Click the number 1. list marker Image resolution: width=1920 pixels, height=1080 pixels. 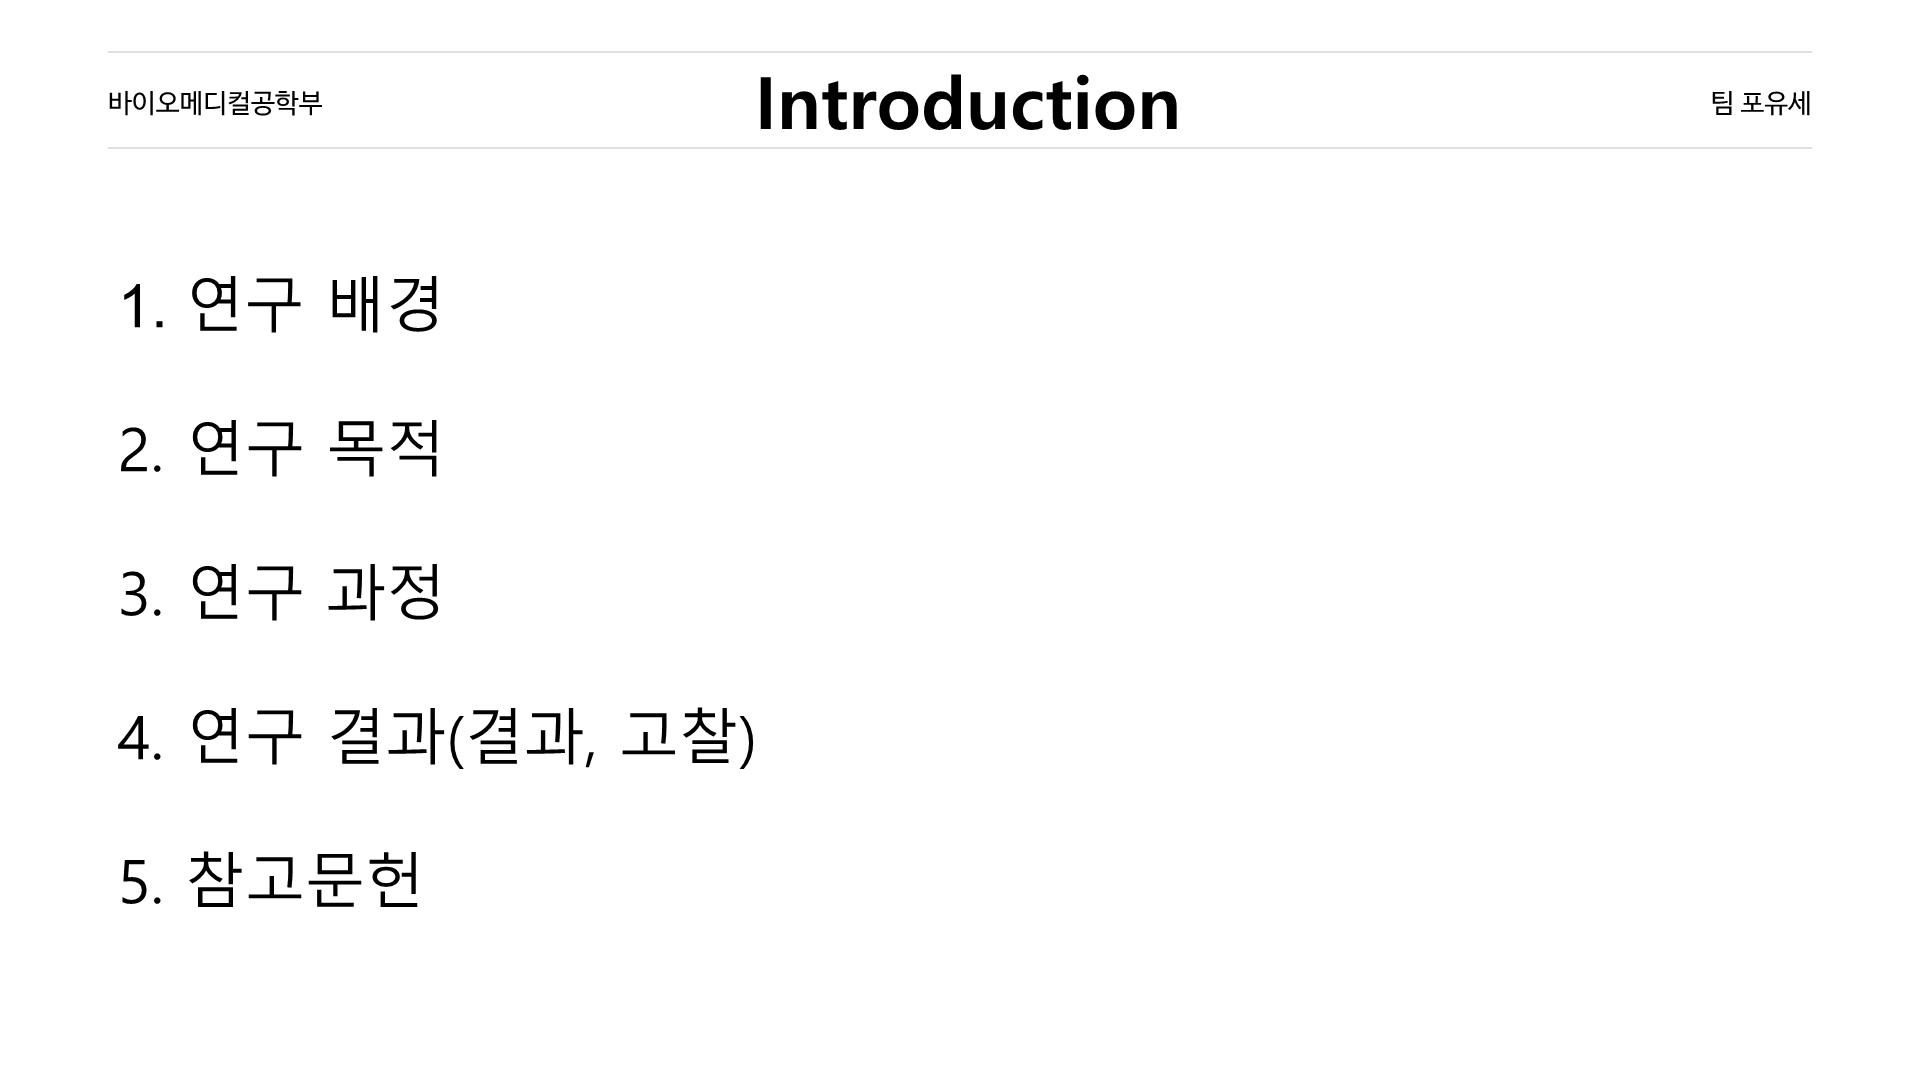coord(141,306)
